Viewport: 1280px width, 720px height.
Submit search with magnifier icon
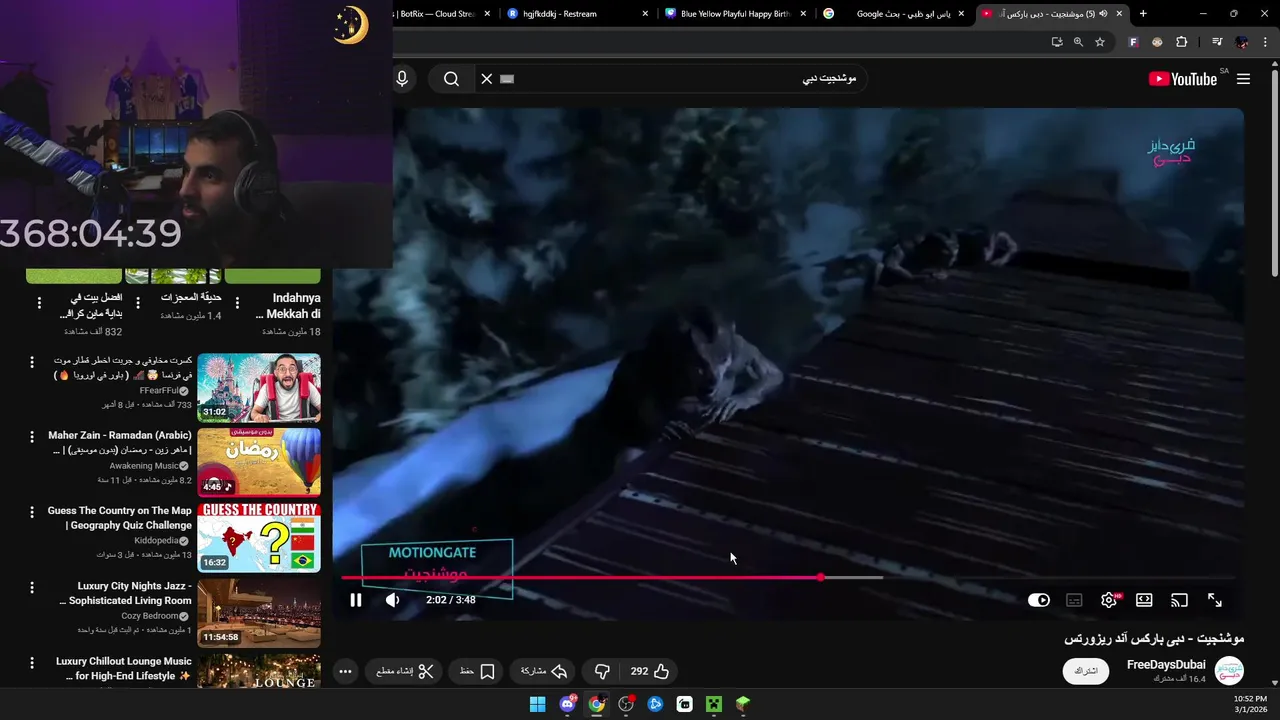(451, 79)
